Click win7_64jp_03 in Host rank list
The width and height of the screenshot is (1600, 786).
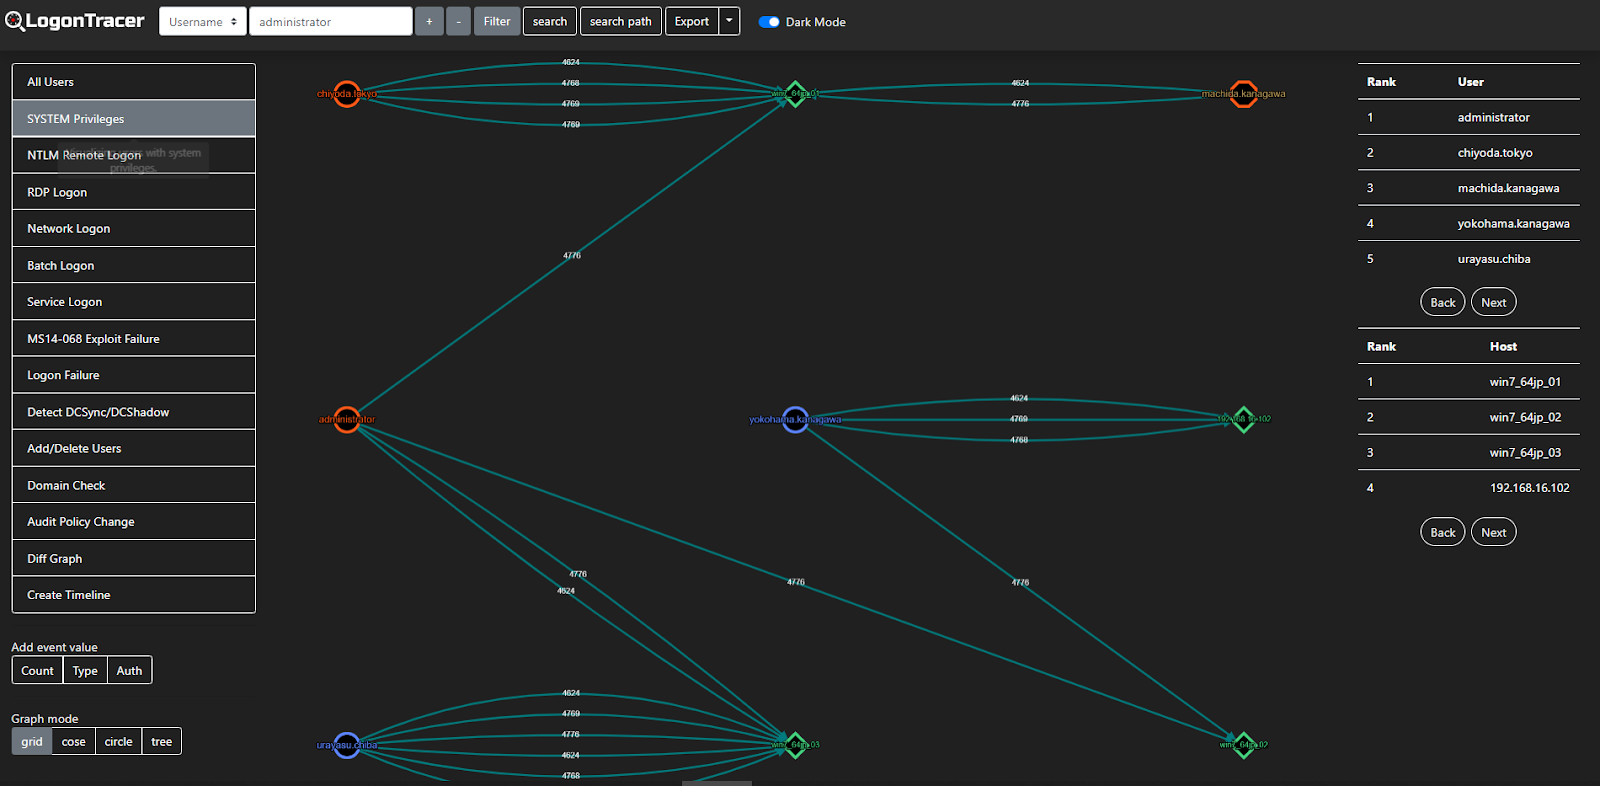click(1525, 453)
